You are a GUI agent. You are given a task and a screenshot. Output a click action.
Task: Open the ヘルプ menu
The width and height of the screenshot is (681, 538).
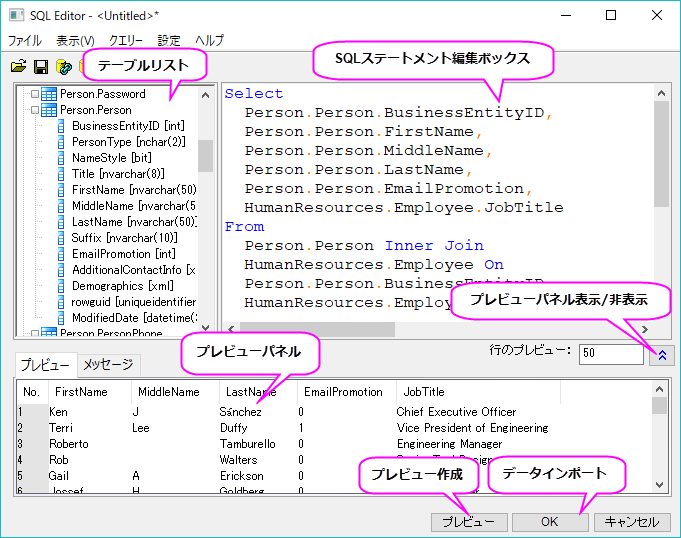[210, 40]
